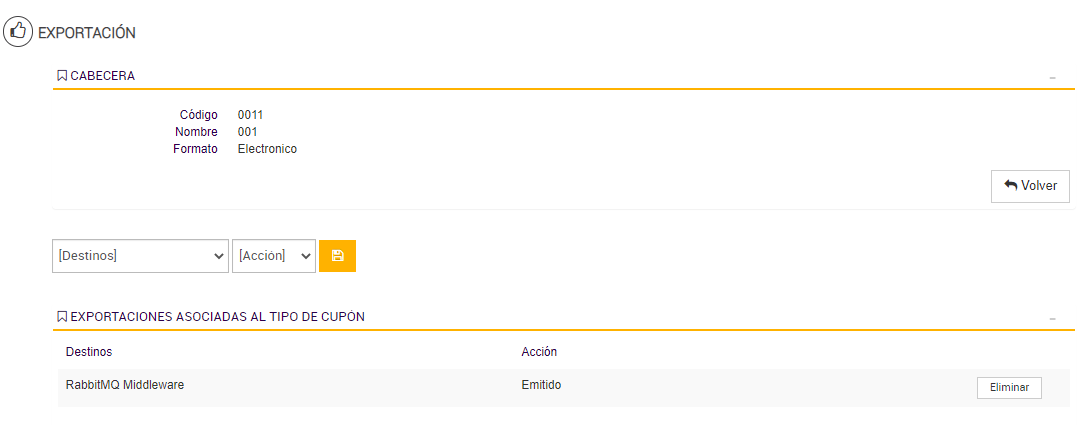The height and width of the screenshot is (425, 1087).
Task: Click the Código value 0011
Action: [x=250, y=115]
